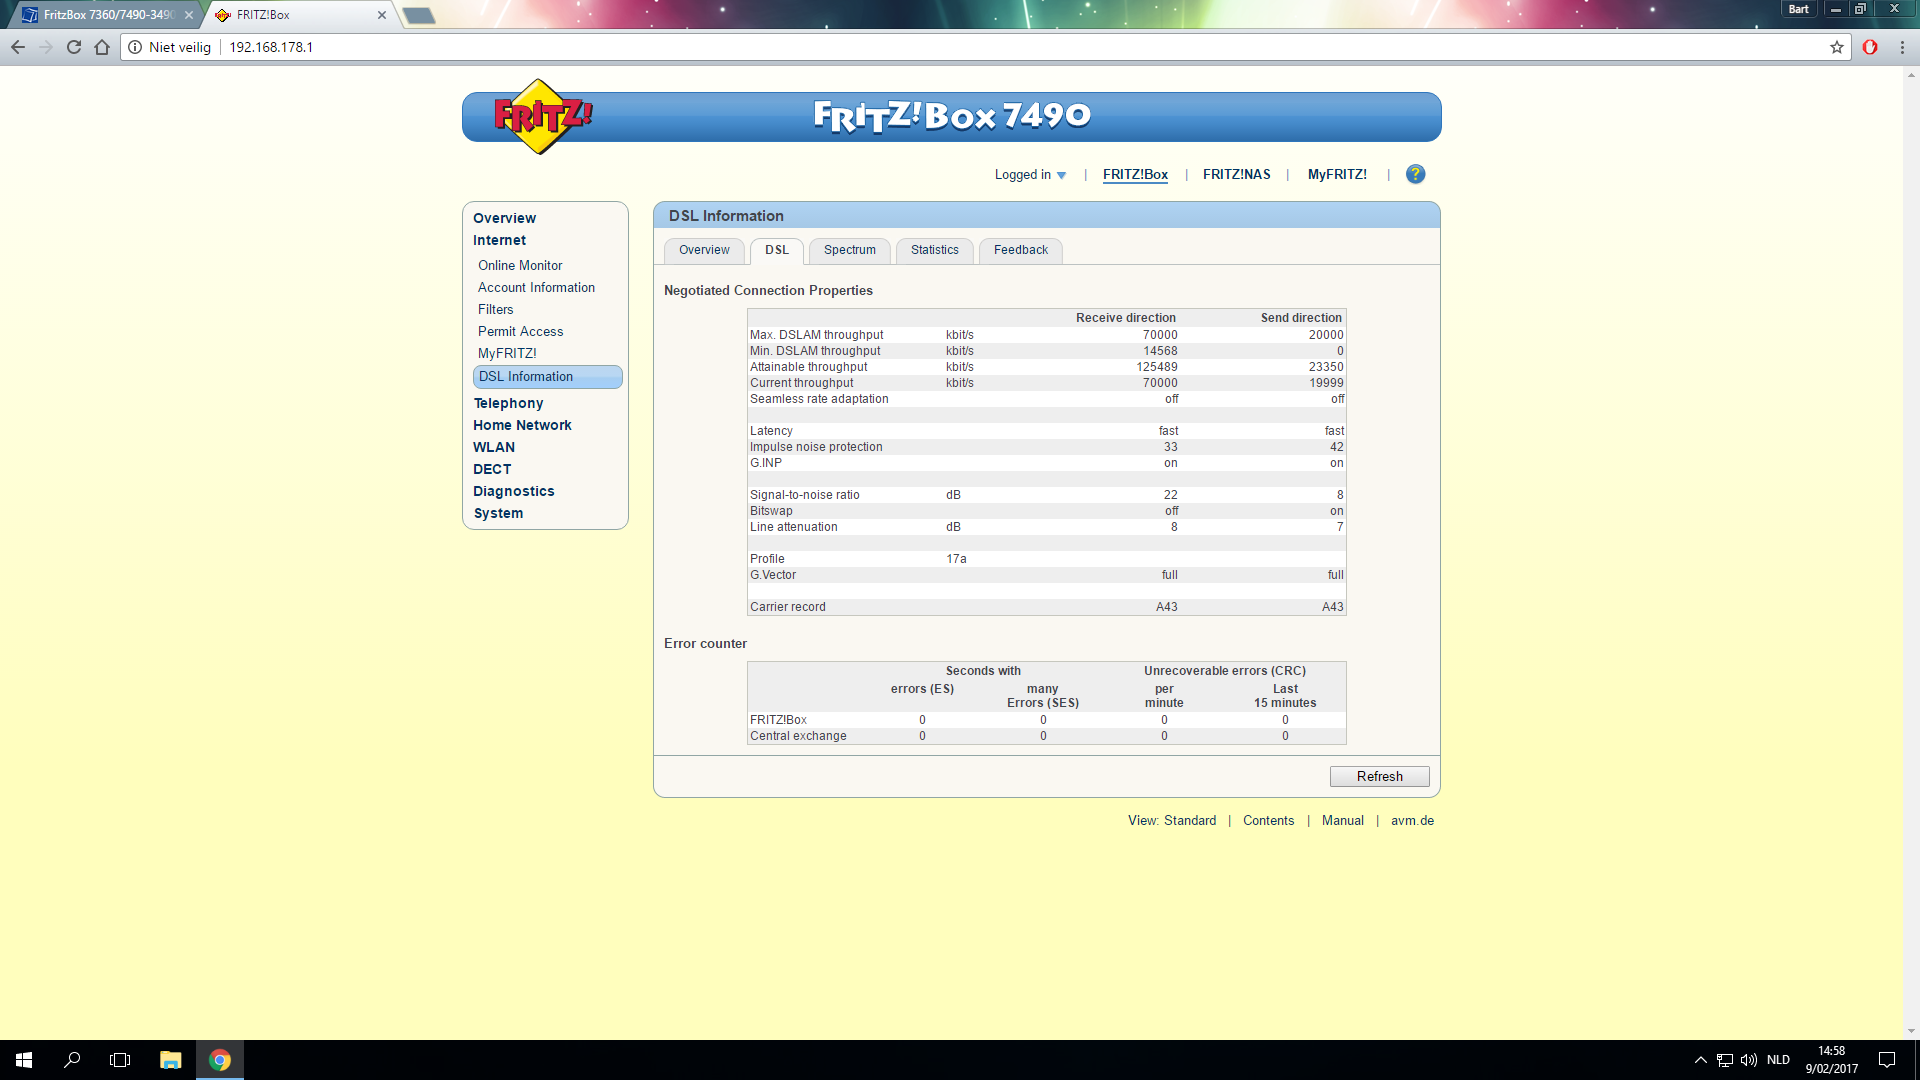Image resolution: width=1920 pixels, height=1080 pixels.
Task: Show hidden system tray icons chevron
Action: pyautogui.click(x=1700, y=1060)
